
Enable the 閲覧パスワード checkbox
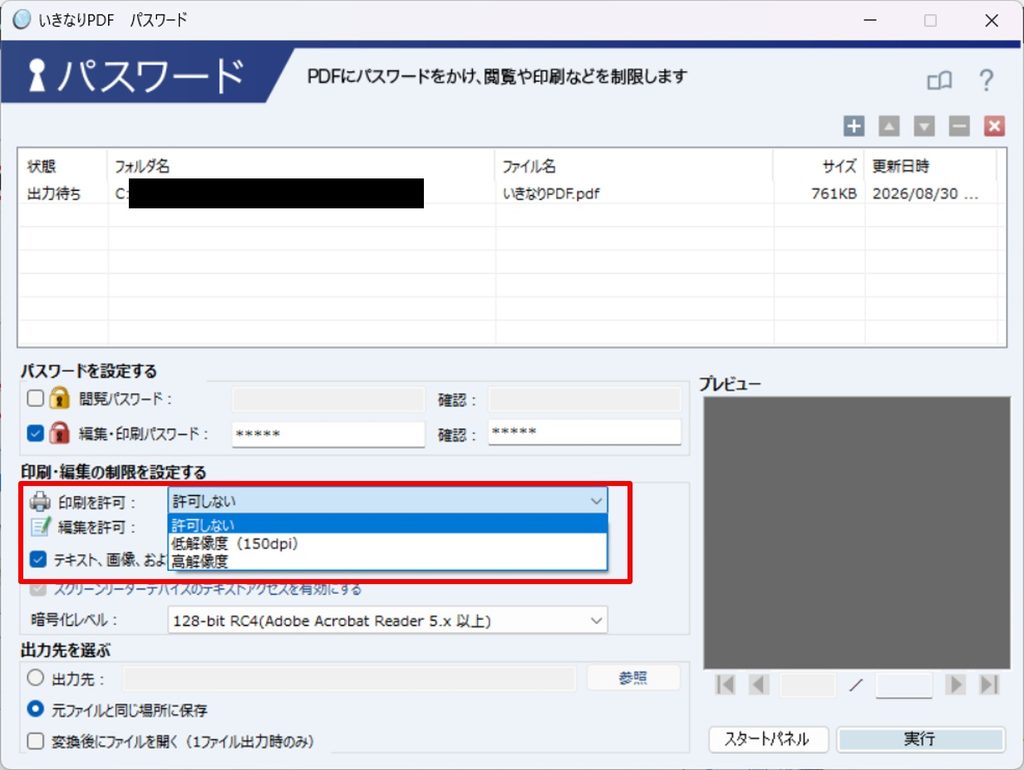[x=35, y=398]
